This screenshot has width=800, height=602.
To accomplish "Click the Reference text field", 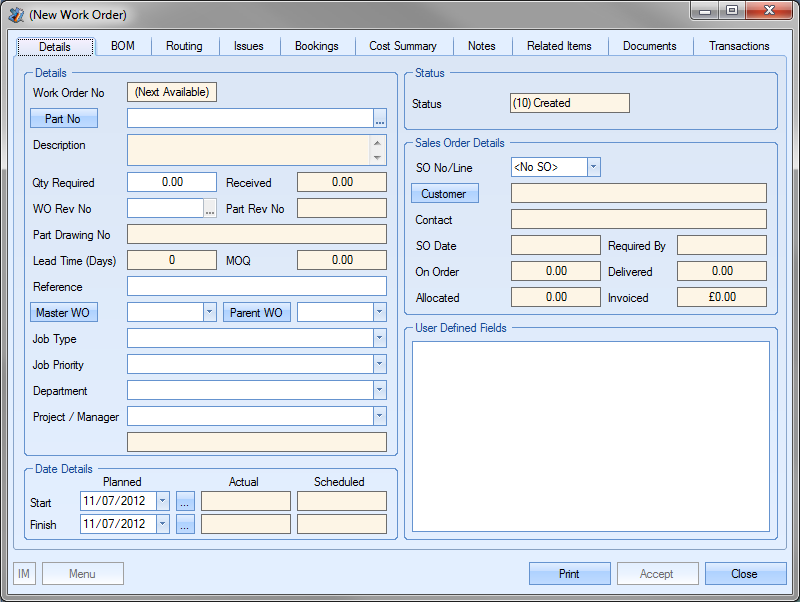I will (256, 287).
